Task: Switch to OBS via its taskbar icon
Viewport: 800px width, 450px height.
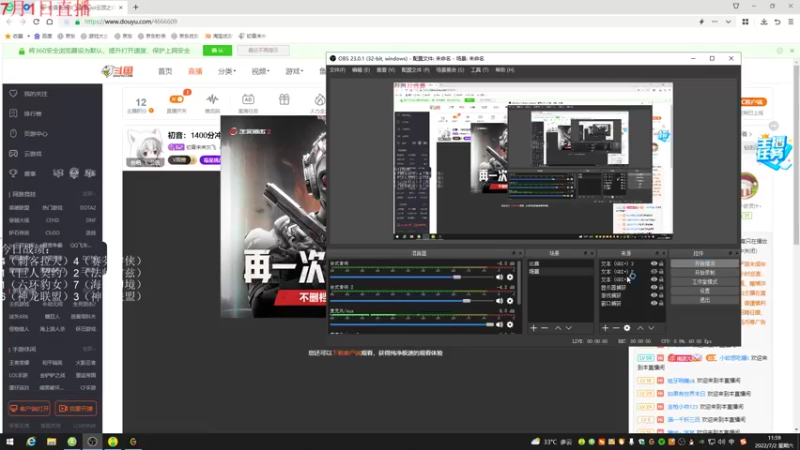Action: coord(92,442)
